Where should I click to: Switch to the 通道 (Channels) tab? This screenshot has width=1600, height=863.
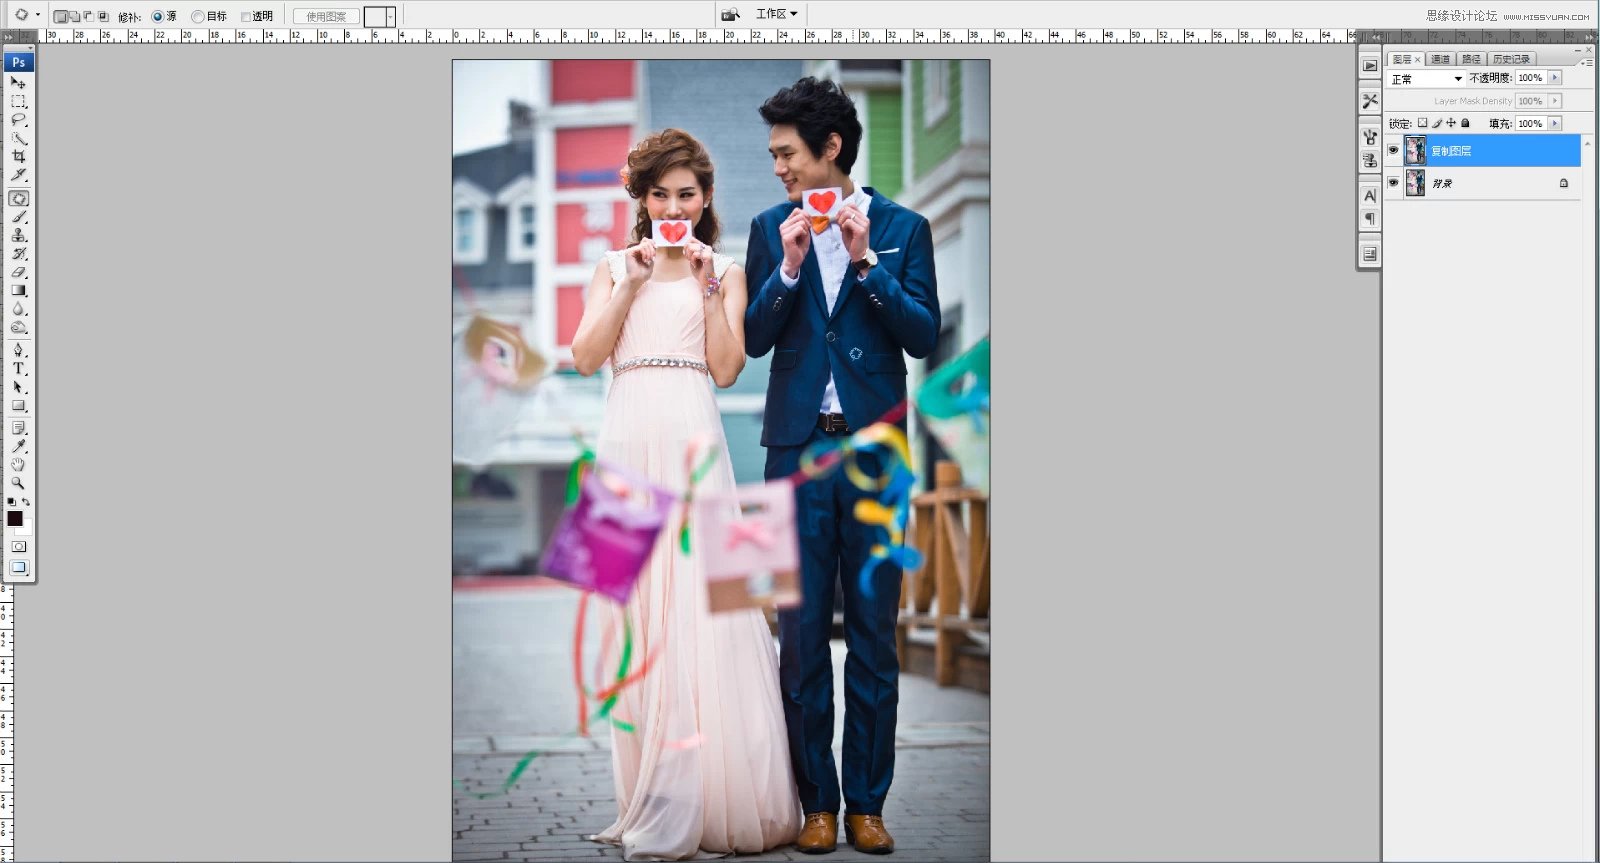click(x=1440, y=59)
